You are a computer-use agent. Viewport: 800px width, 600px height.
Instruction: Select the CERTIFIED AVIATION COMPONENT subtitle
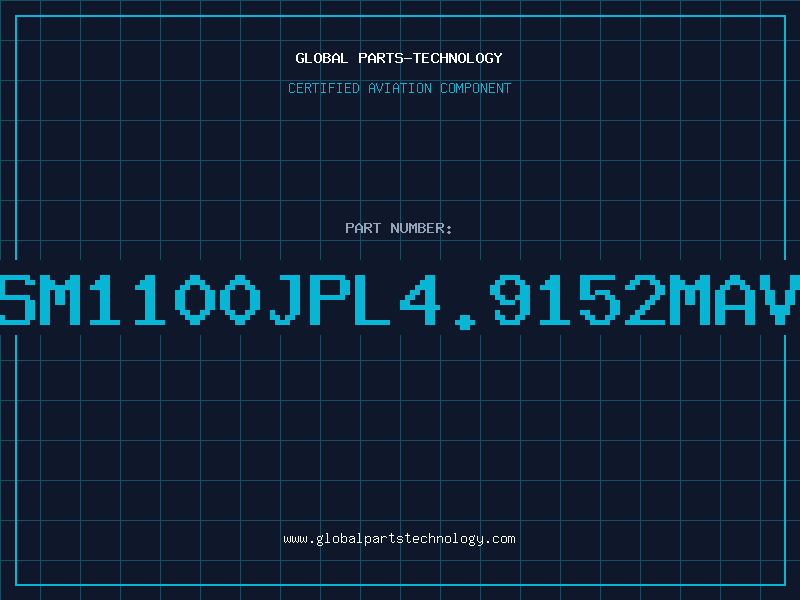[399, 88]
